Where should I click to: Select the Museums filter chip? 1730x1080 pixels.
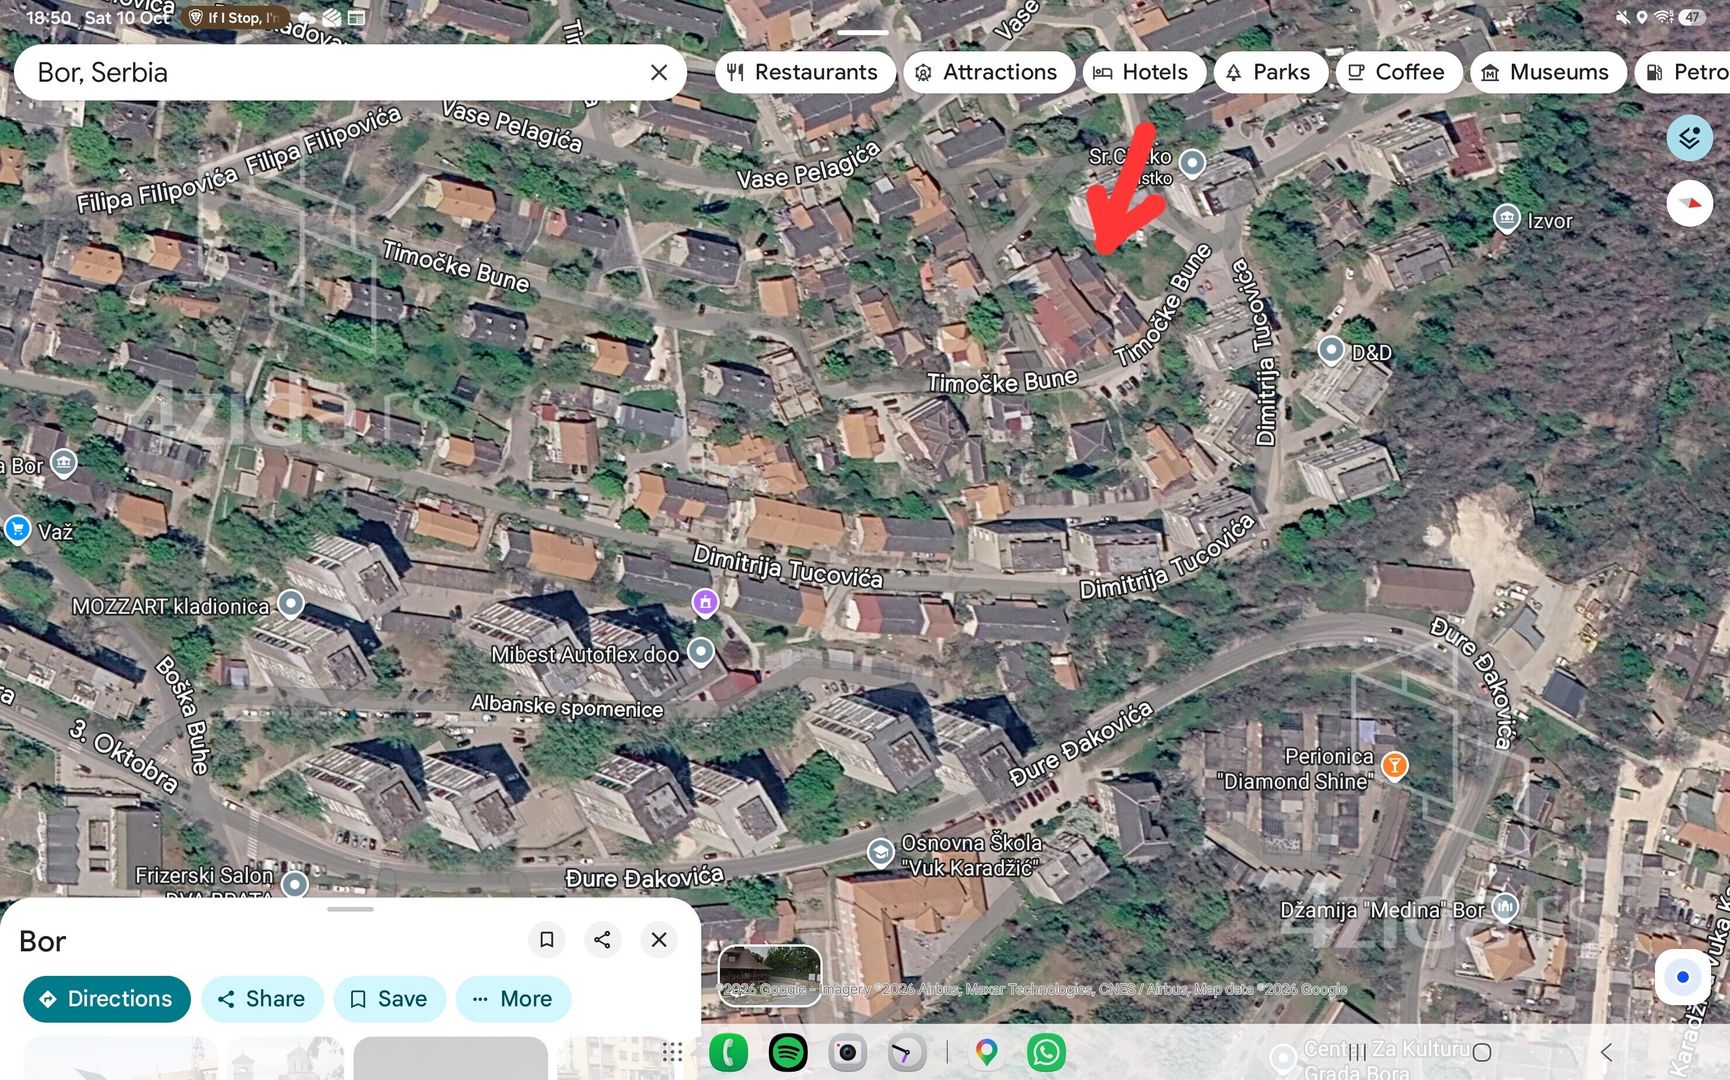[1547, 72]
